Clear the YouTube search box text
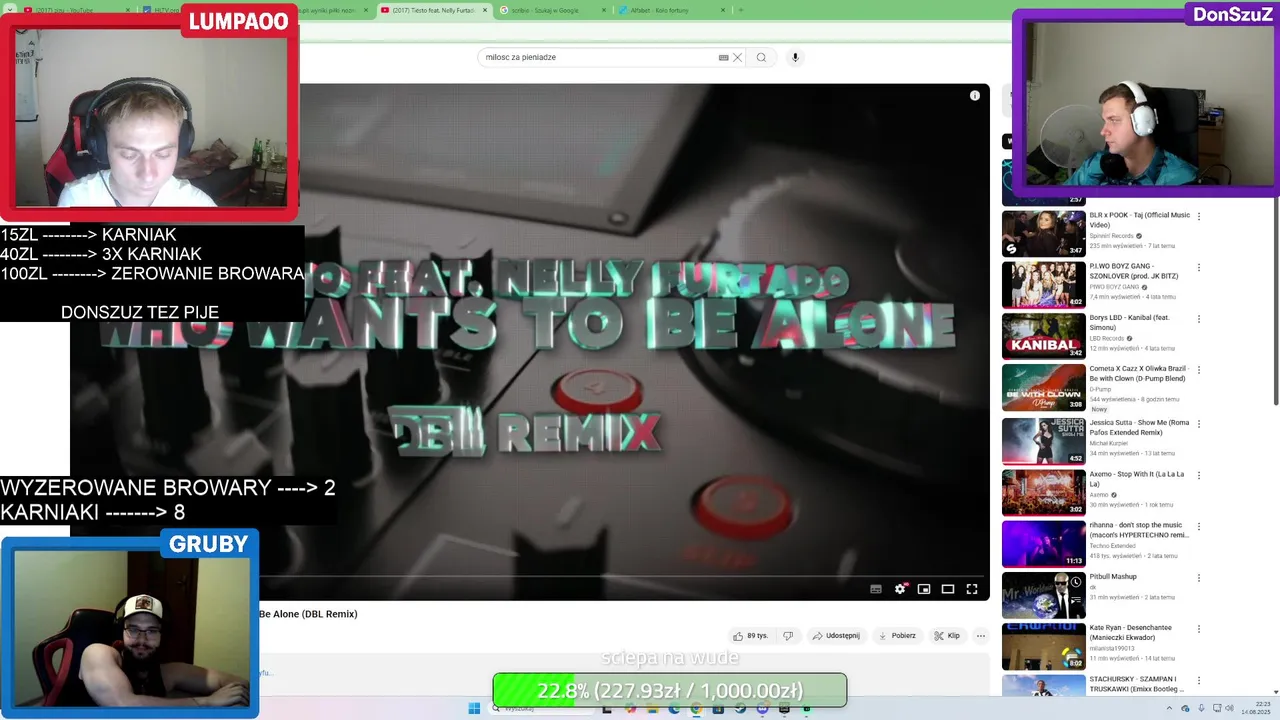1280x720 pixels. tap(738, 57)
